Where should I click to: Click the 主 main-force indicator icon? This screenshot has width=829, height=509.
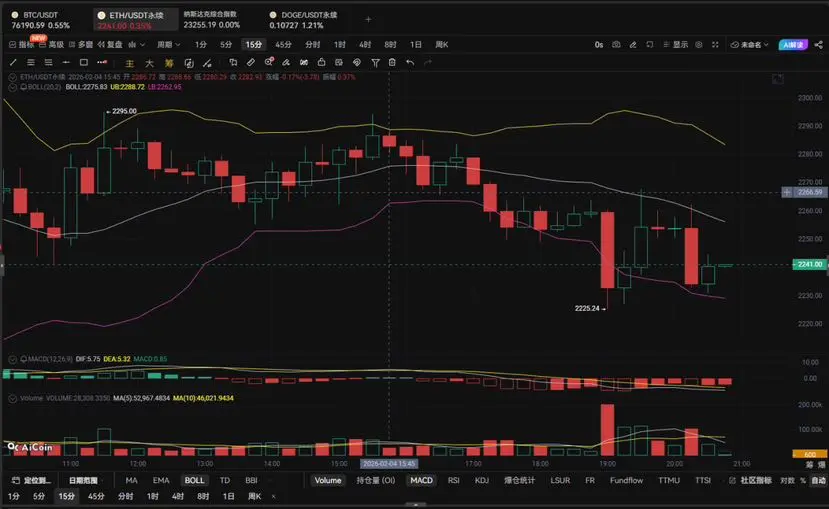coord(130,63)
